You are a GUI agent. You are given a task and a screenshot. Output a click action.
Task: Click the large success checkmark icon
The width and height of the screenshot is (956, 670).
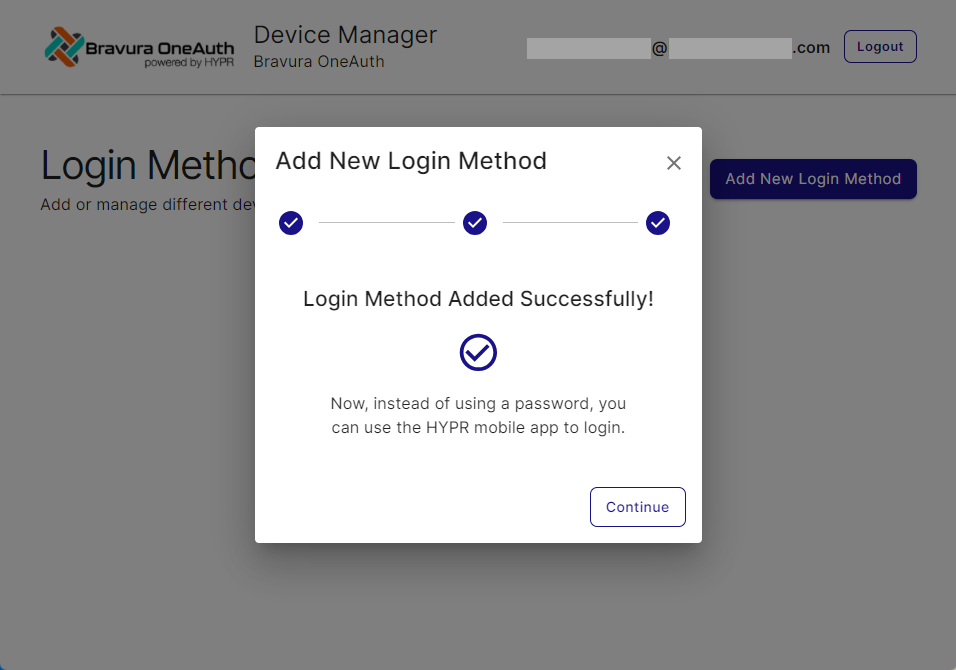pos(478,352)
